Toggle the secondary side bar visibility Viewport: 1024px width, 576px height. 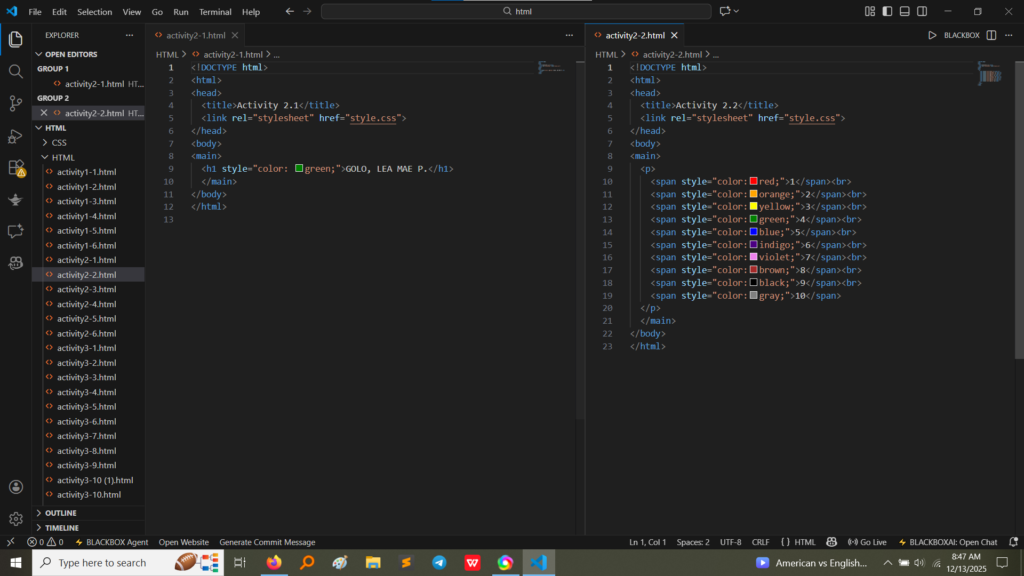point(922,11)
